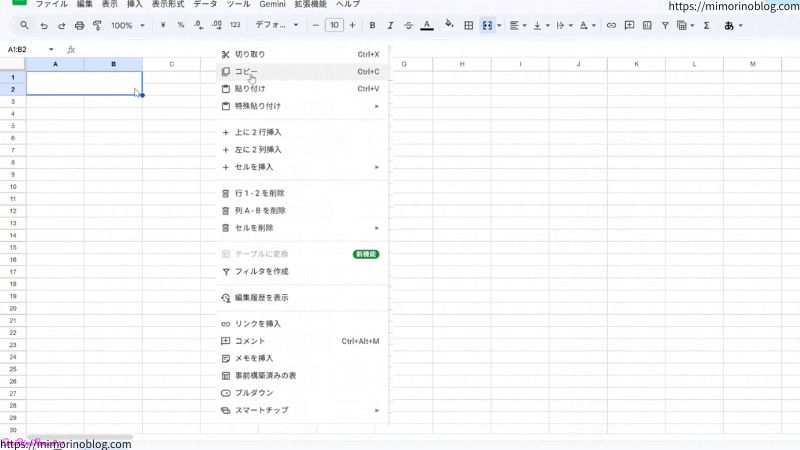The width and height of the screenshot is (800, 450).
Task: Decrease decimal places
Action: [198, 25]
